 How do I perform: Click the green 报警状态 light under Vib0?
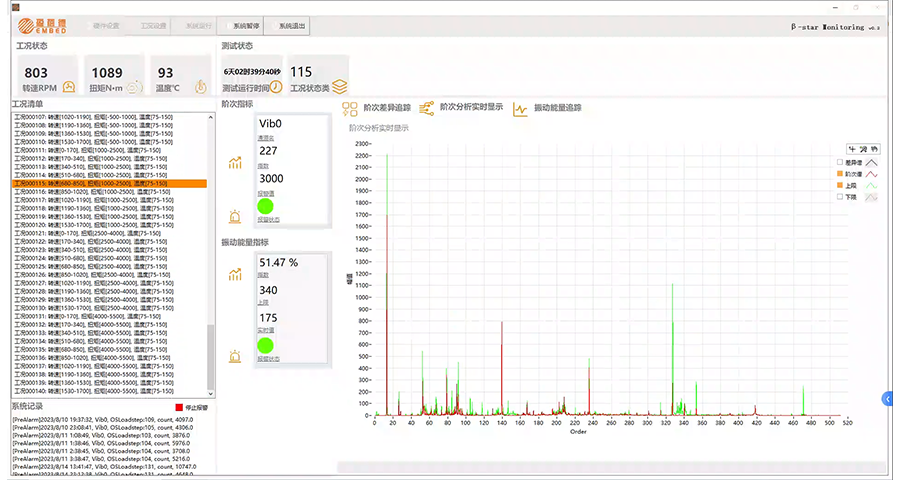click(x=266, y=206)
